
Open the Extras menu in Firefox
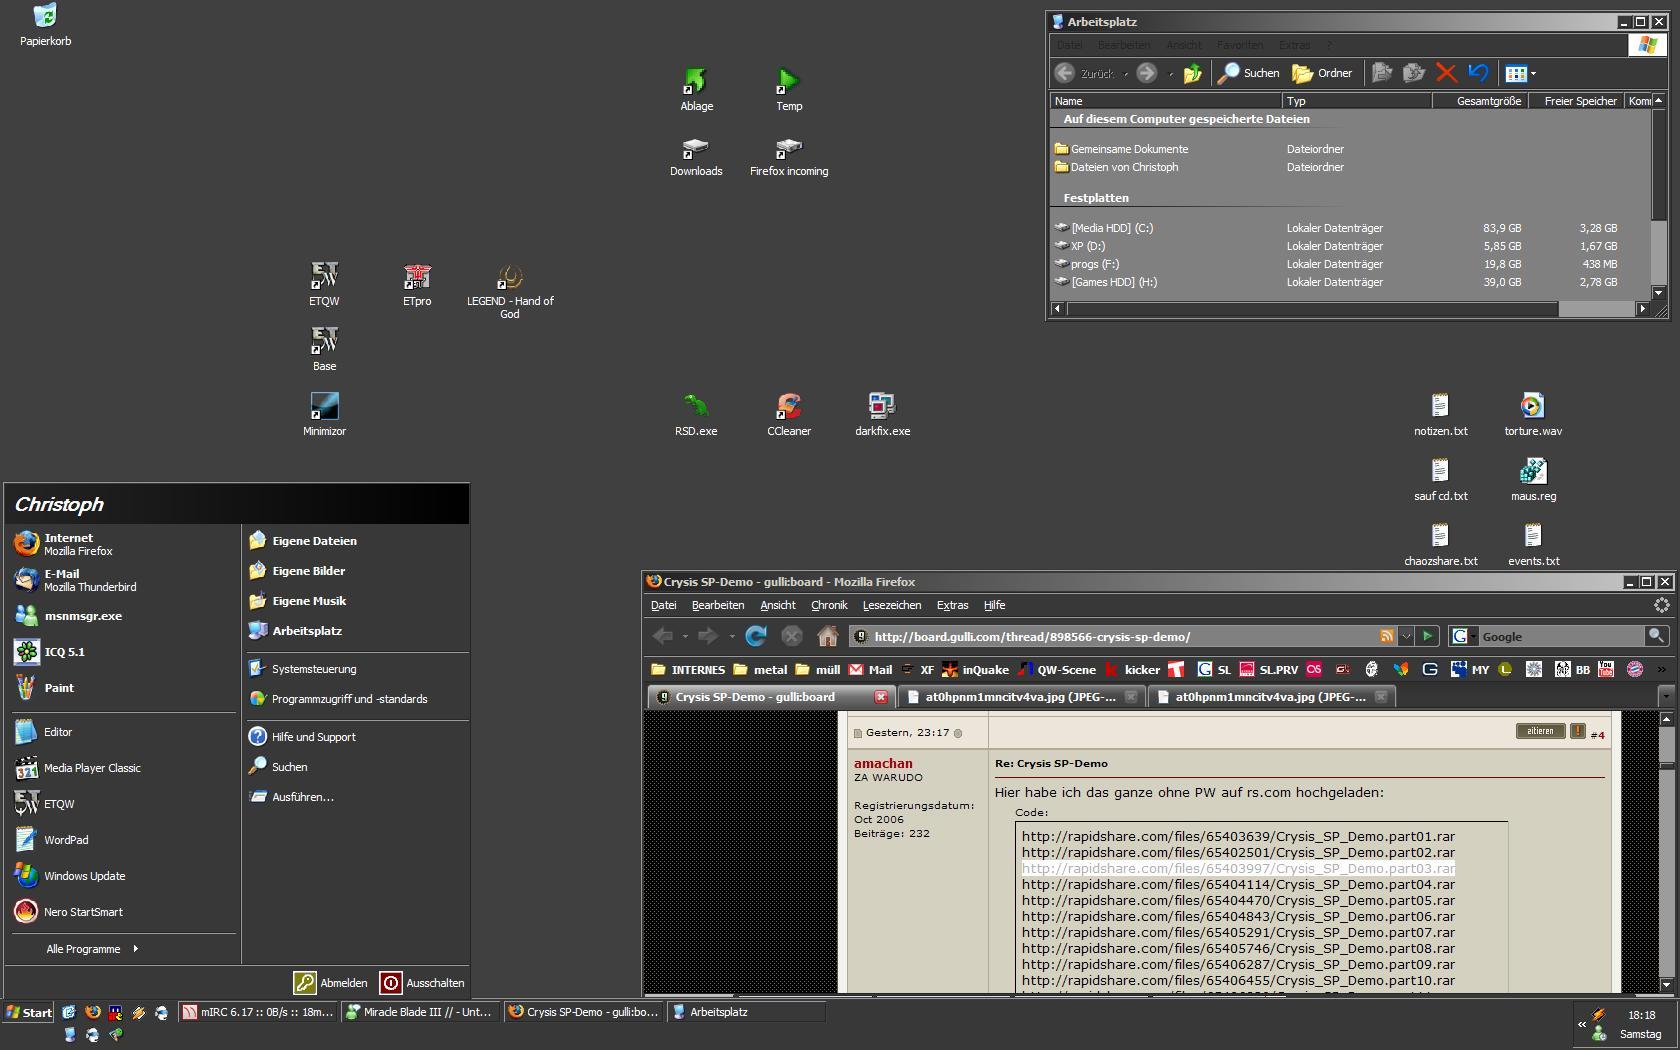coord(952,605)
